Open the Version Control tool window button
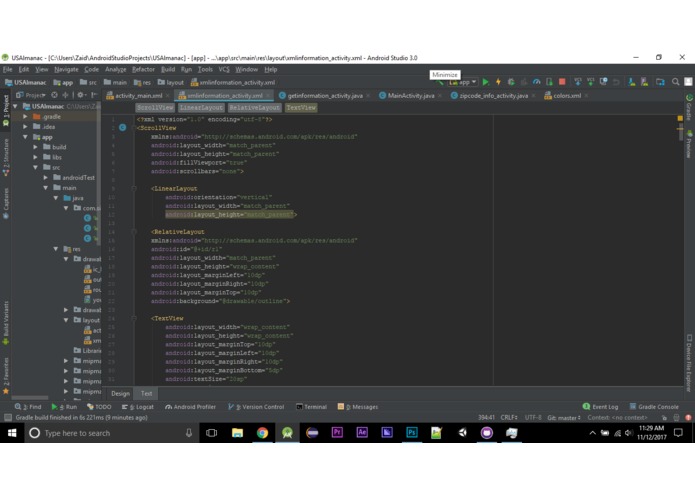 tap(256, 407)
